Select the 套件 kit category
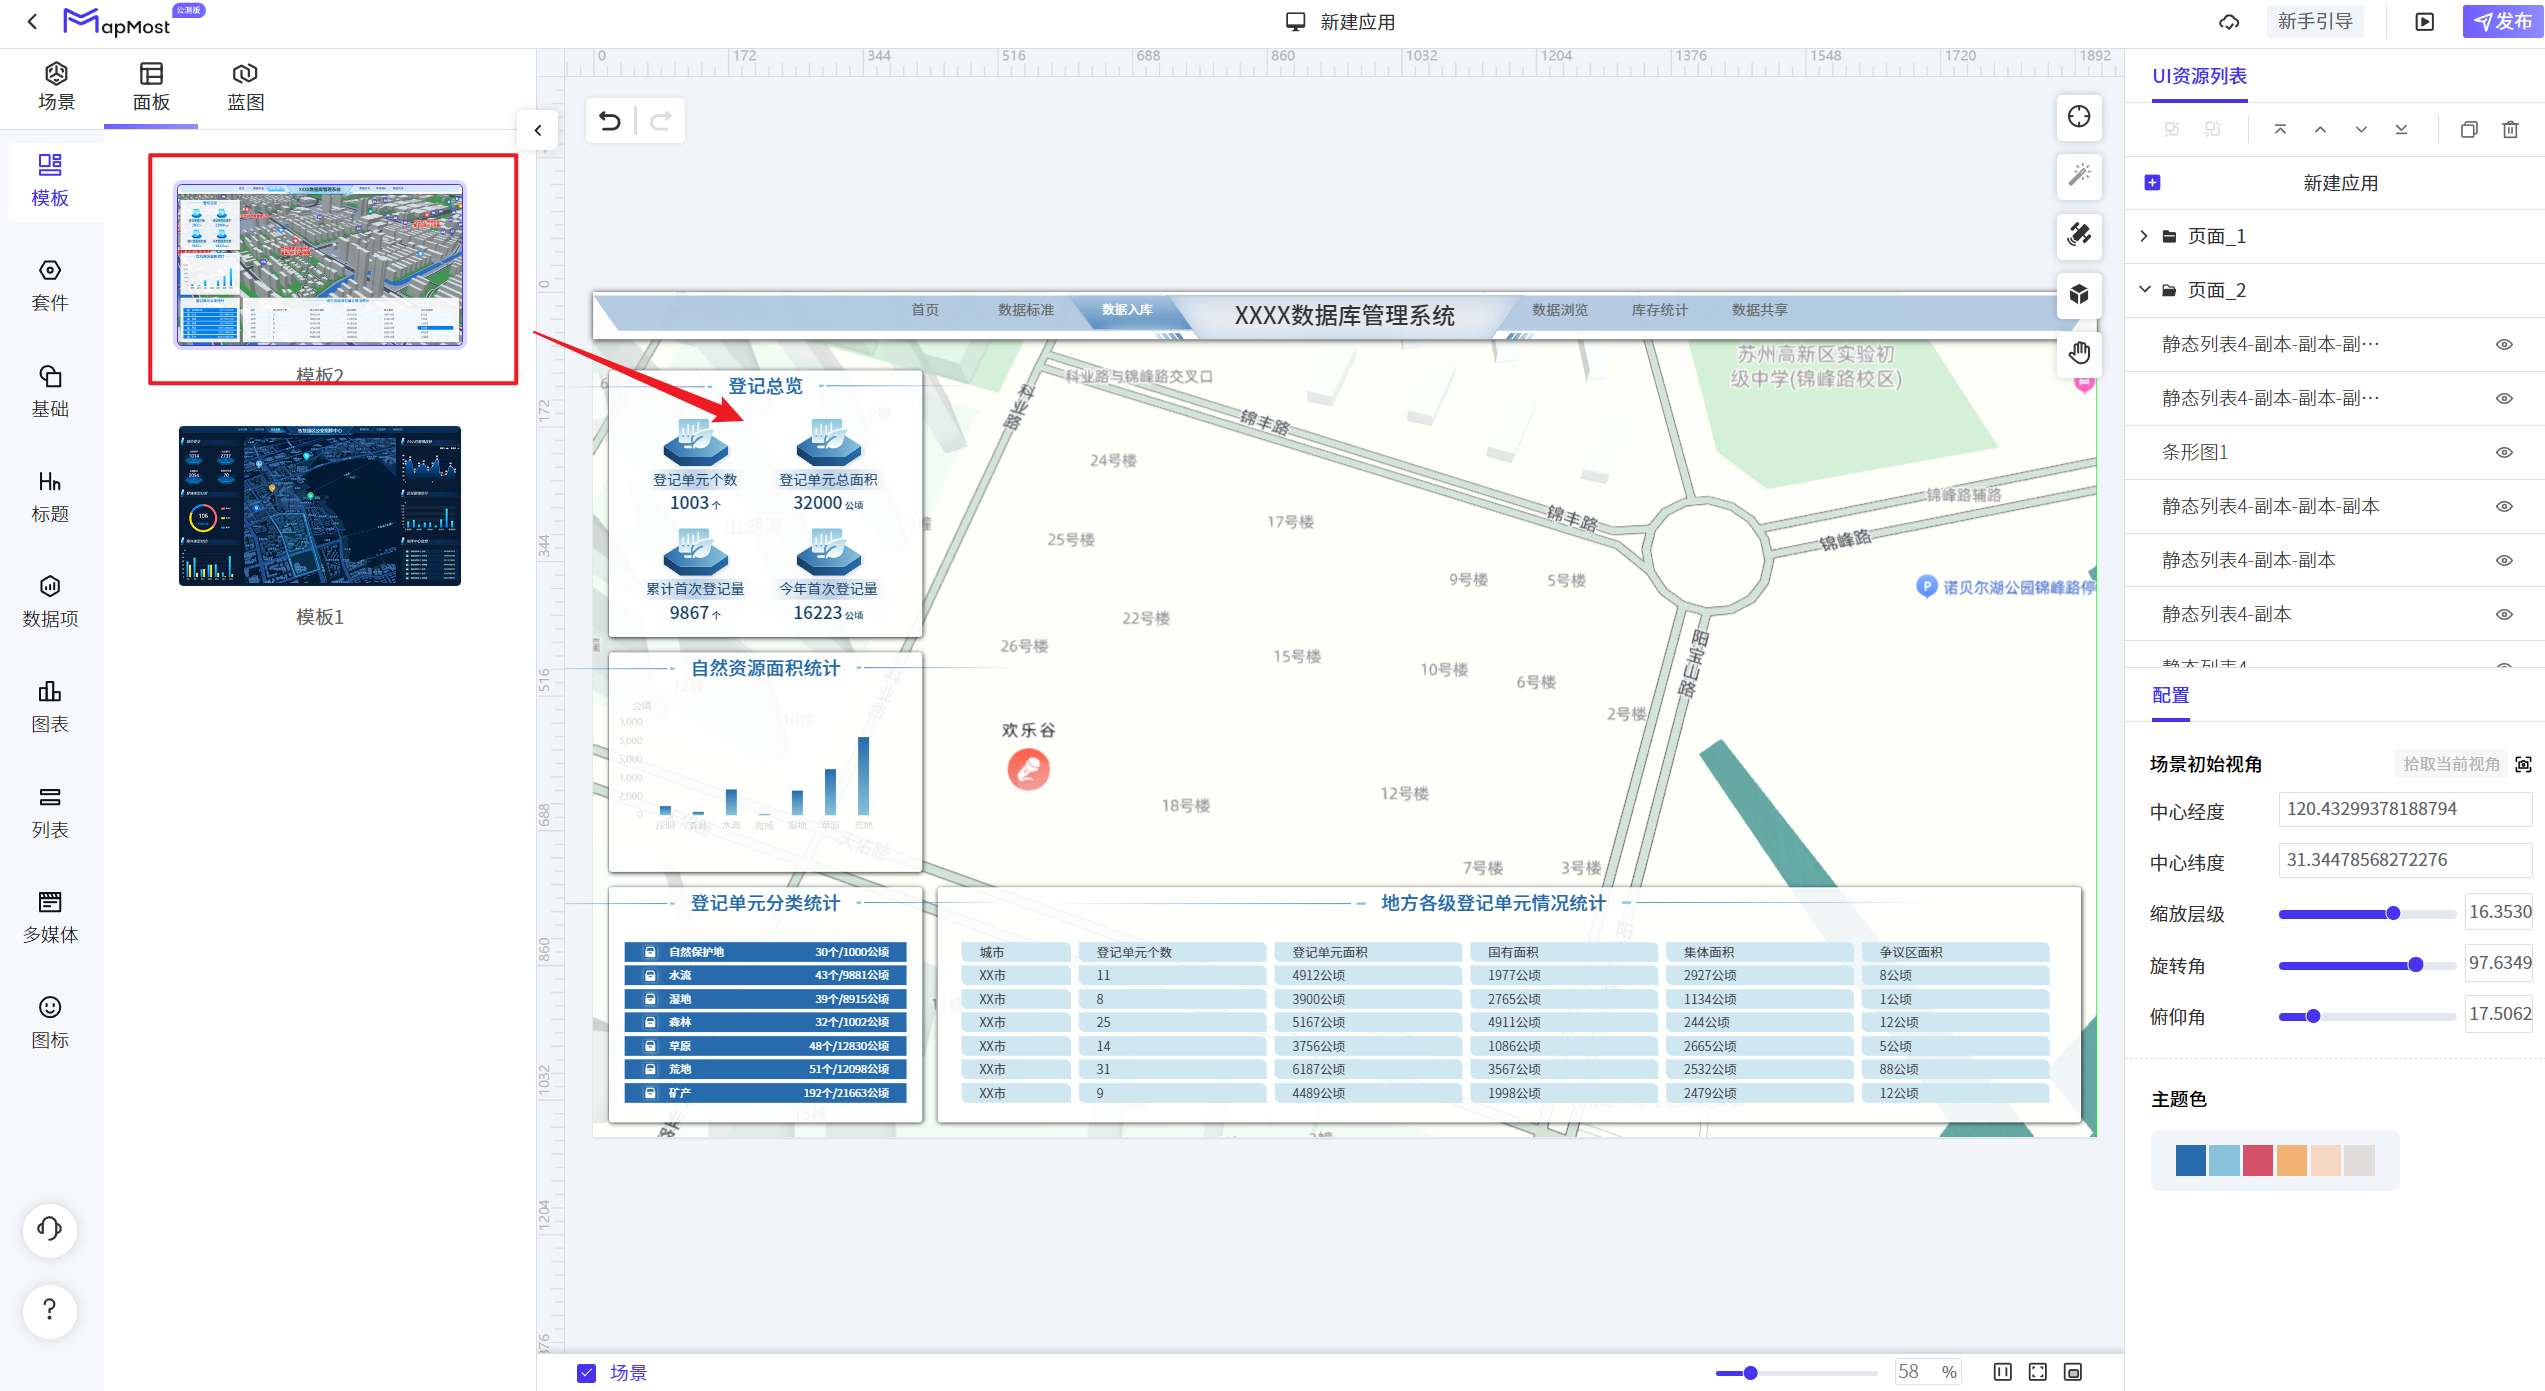Screen dimensions: 2545x1391 (50, 286)
